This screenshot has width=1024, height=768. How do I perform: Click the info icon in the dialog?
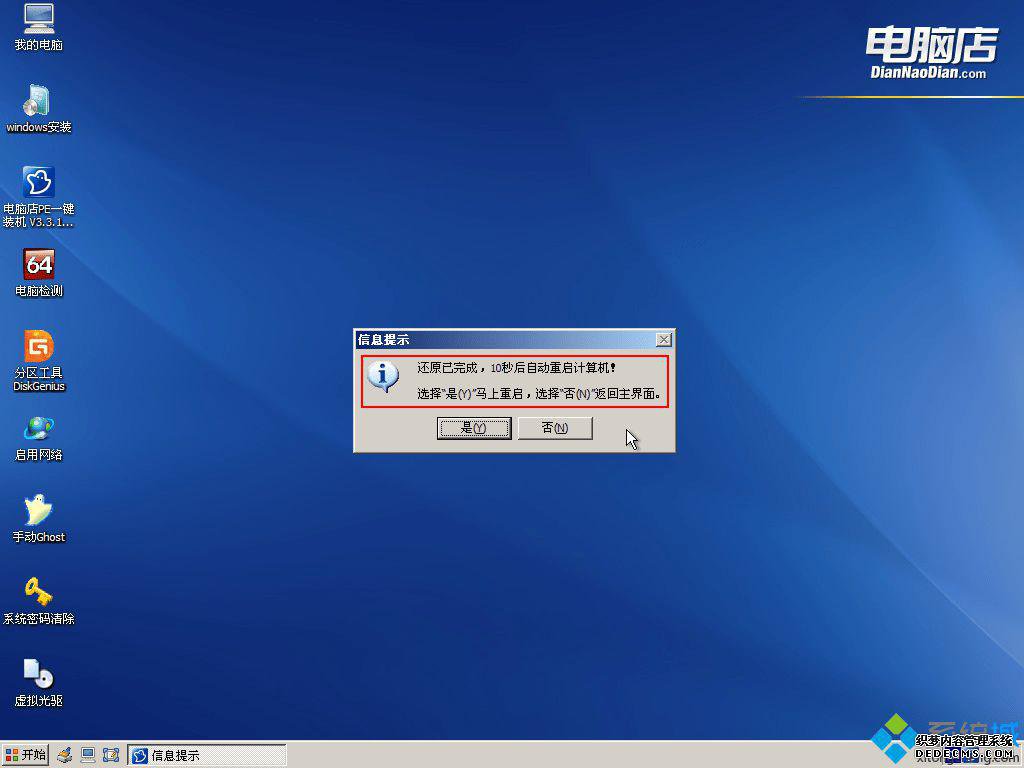[x=383, y=376]
